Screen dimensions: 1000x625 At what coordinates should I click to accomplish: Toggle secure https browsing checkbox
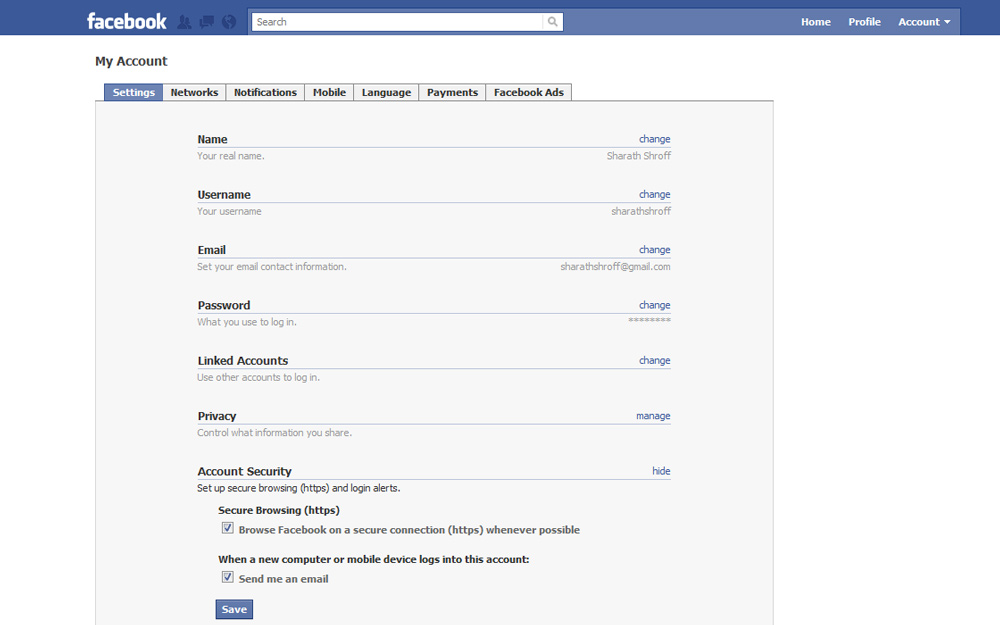(x=228, y=528)
